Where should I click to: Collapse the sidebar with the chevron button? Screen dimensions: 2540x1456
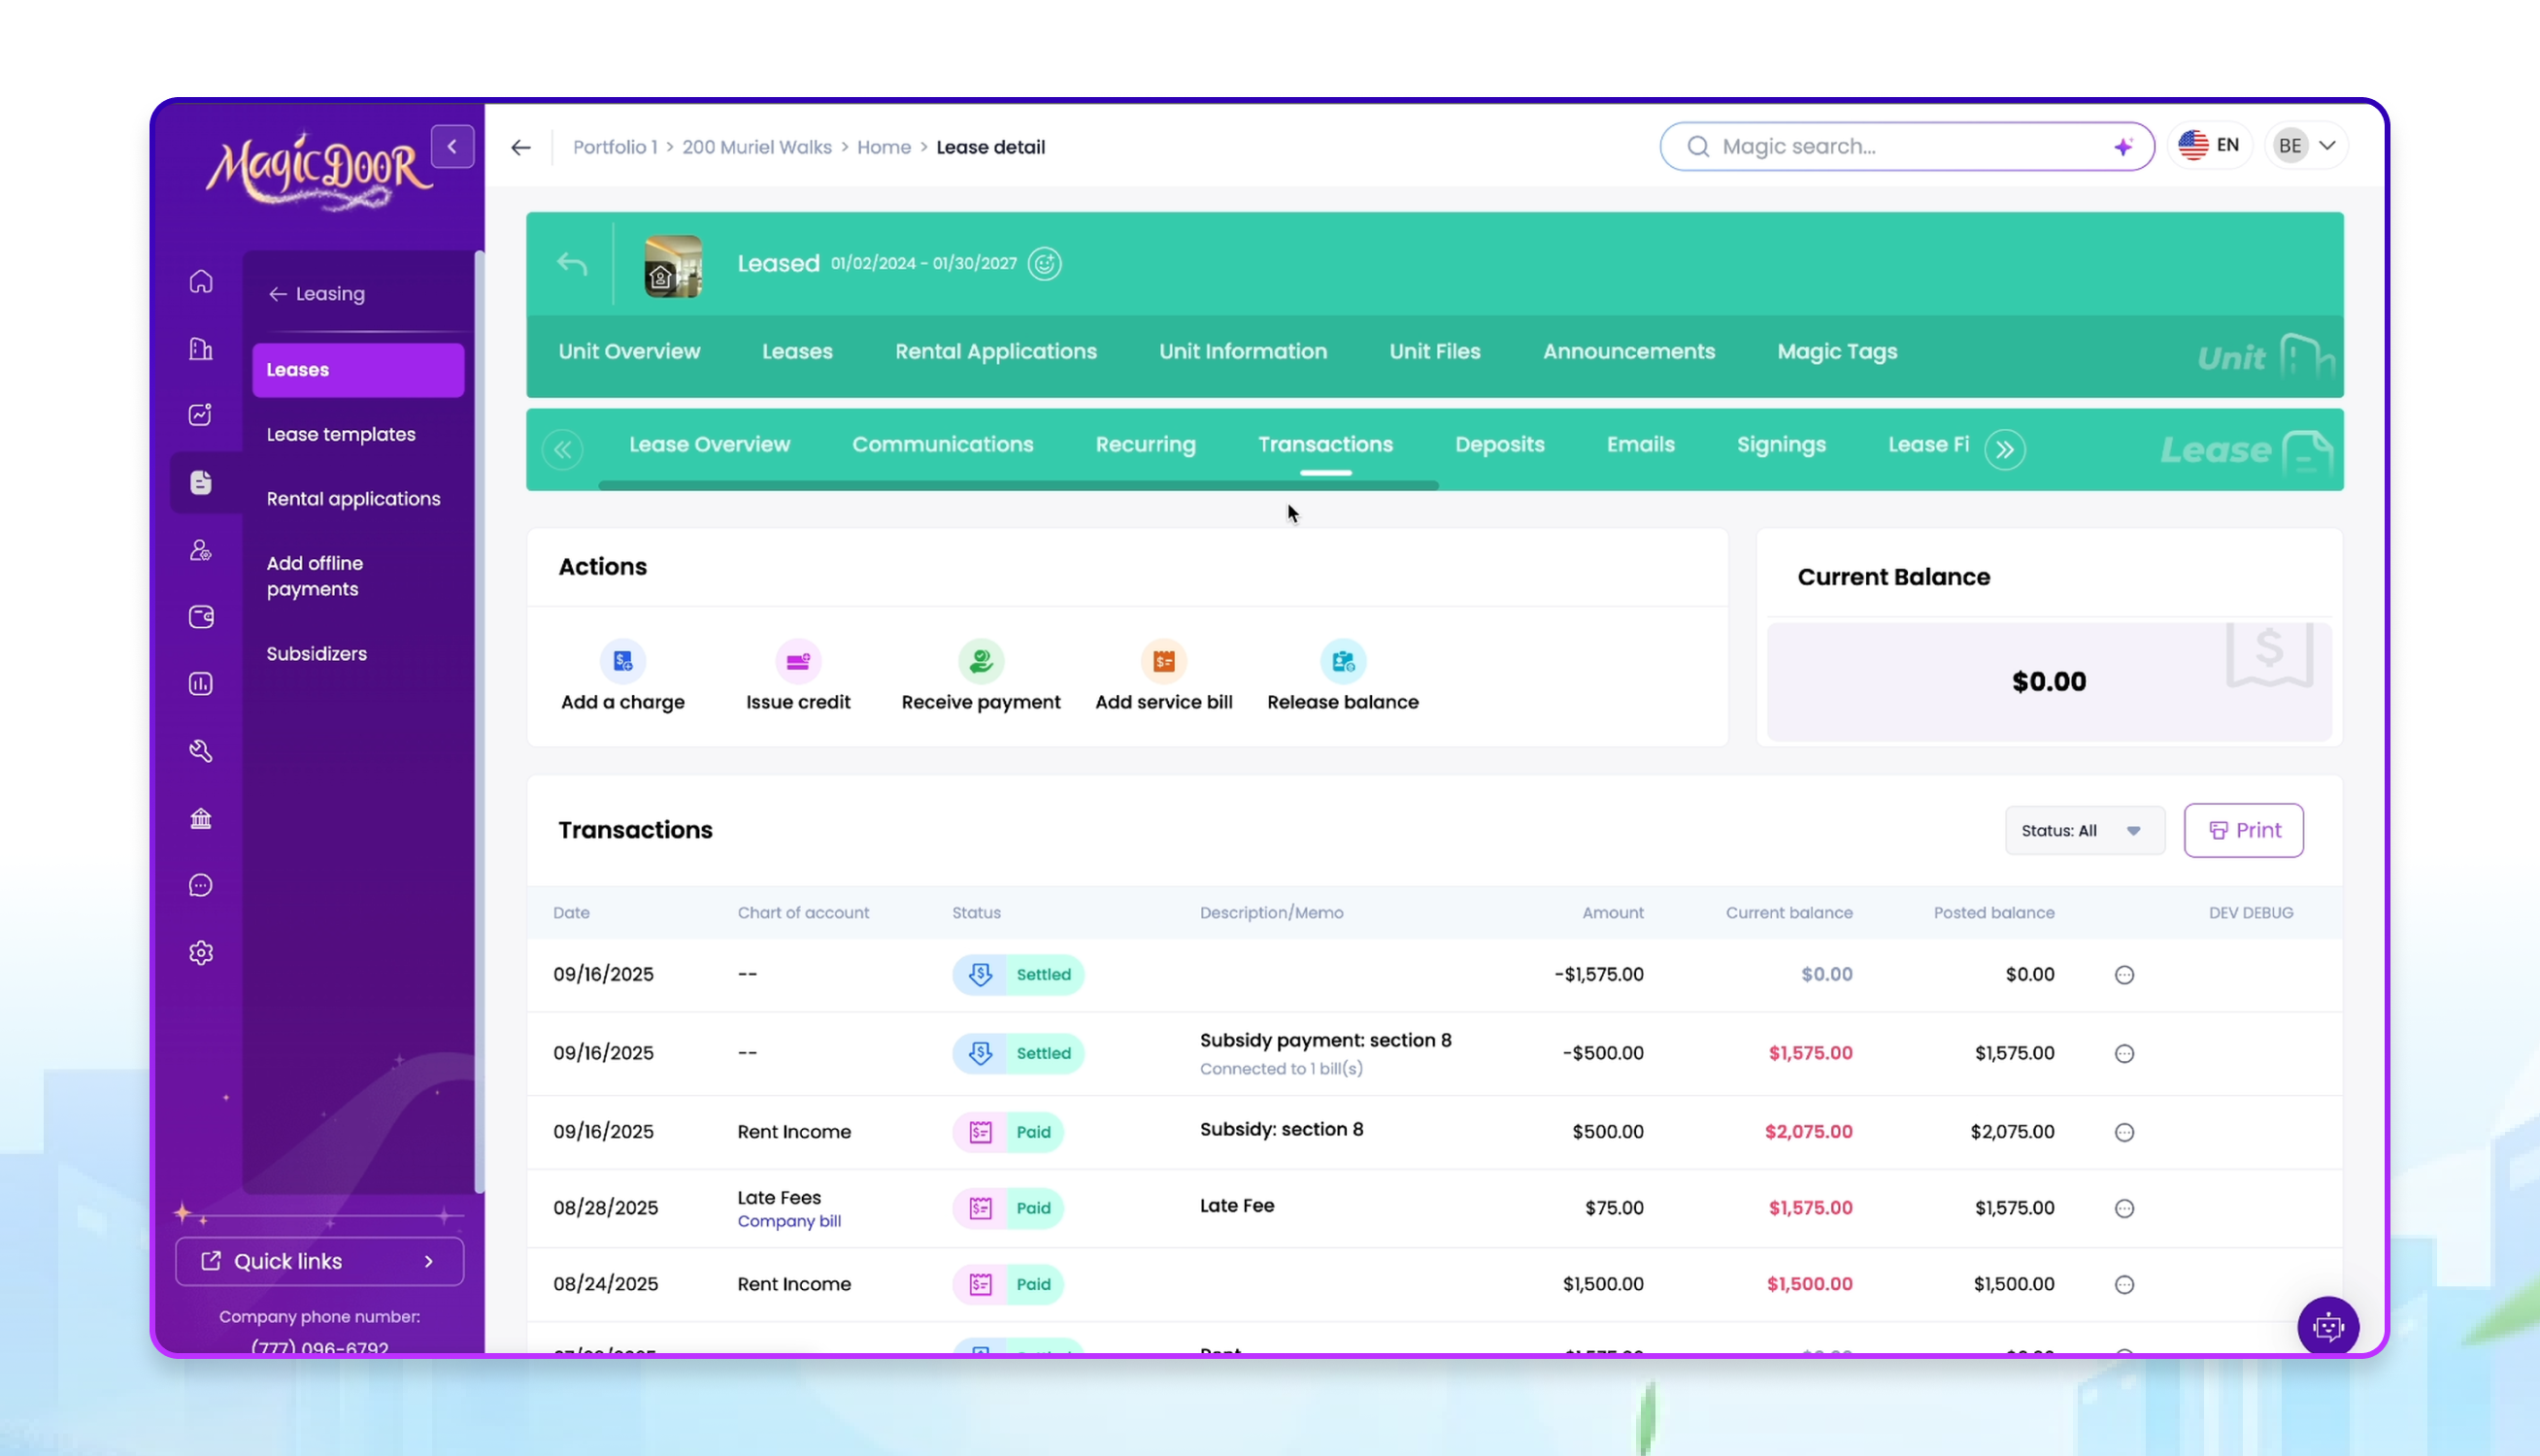452,146
